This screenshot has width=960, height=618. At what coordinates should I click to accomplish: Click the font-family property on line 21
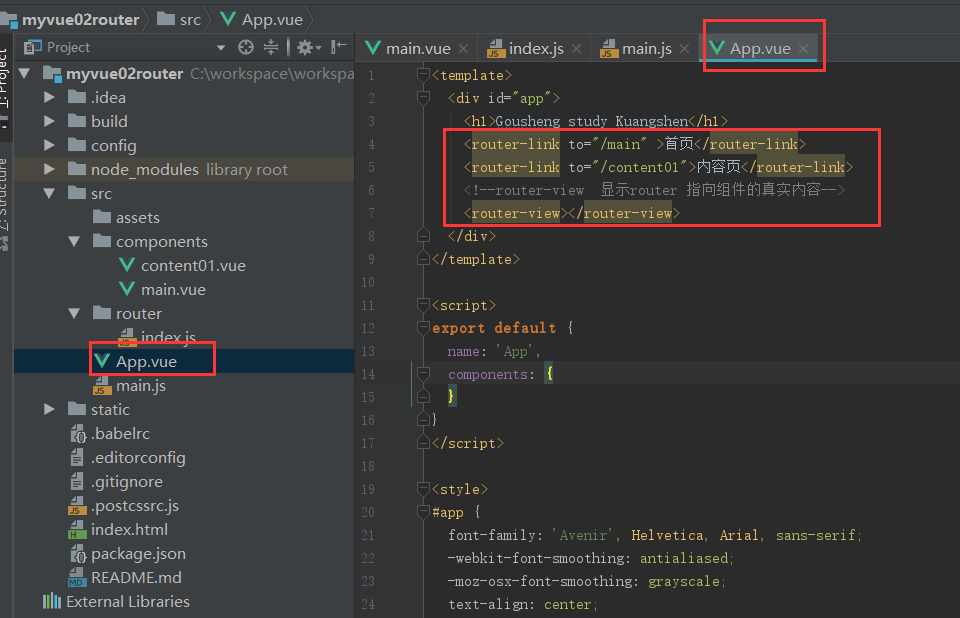pyautogui.click(x=493, y=535)
